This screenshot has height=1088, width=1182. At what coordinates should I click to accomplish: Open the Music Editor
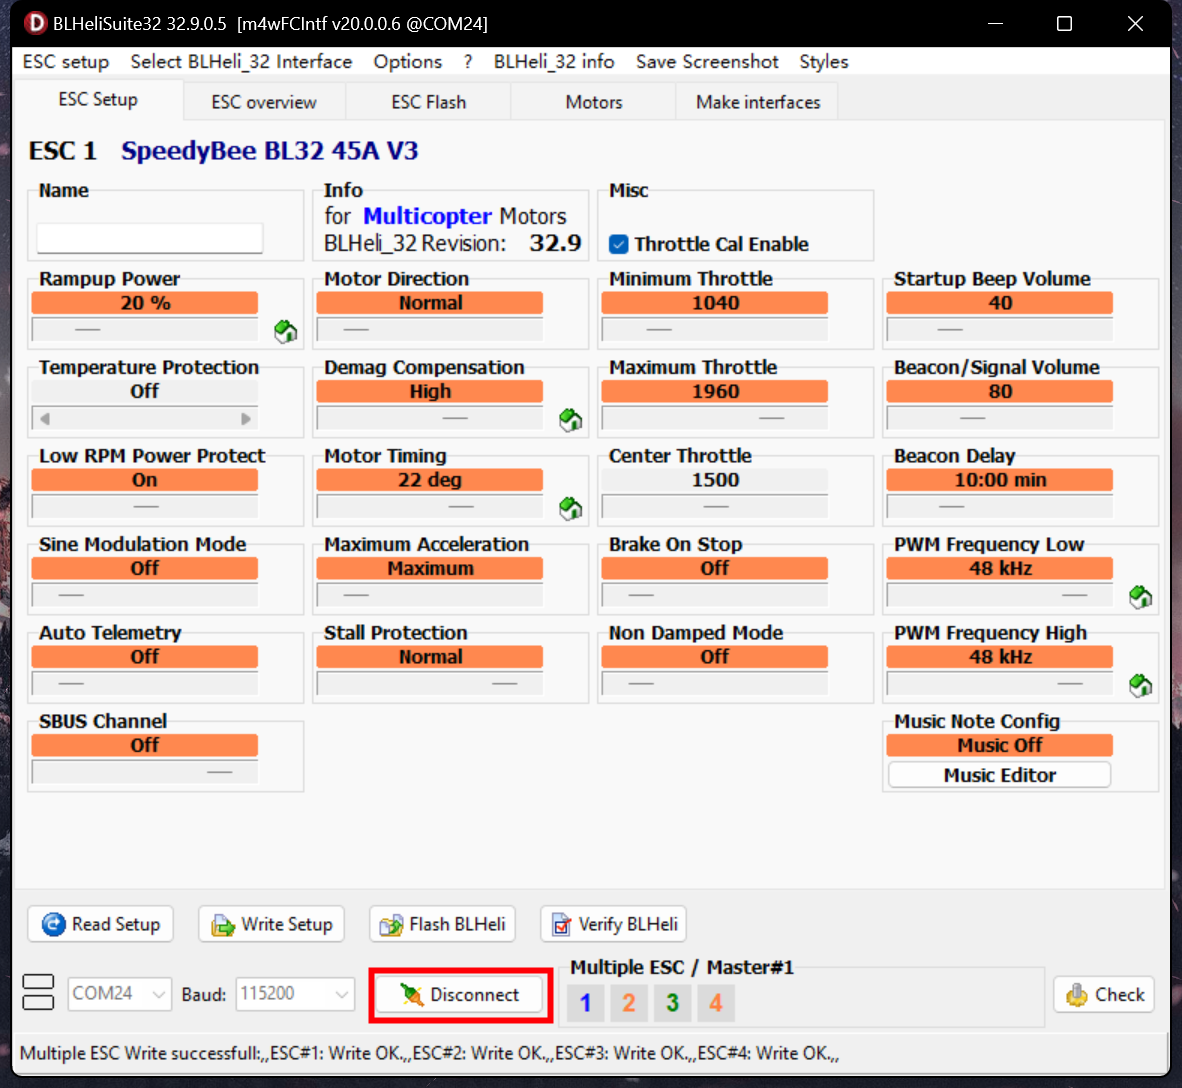pyautogui.click(x=1000, y=775)
